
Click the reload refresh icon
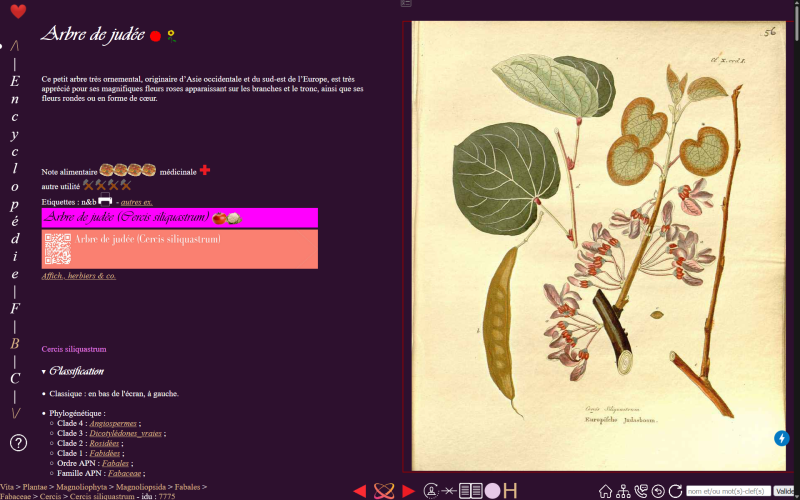coord(676,491)
